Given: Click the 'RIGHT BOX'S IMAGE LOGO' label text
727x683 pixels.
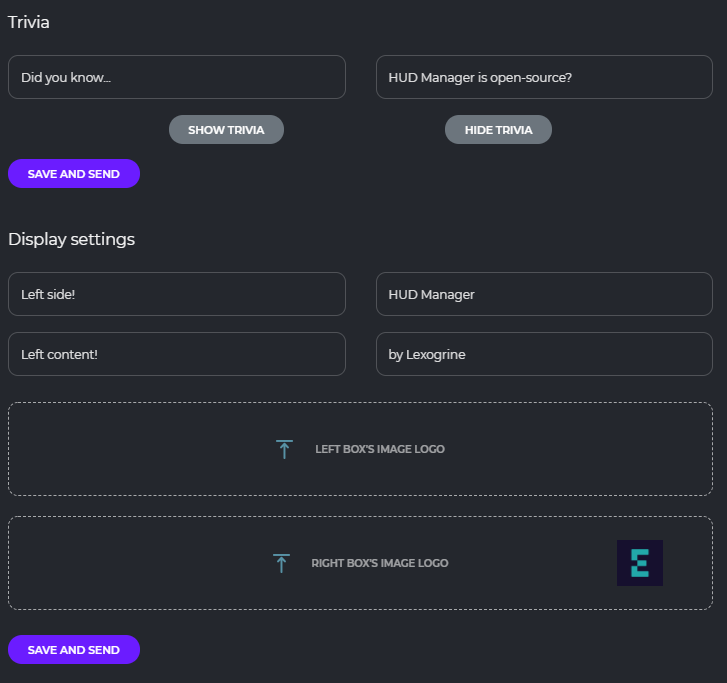Looking at the screenshot, I should (380, 563).
